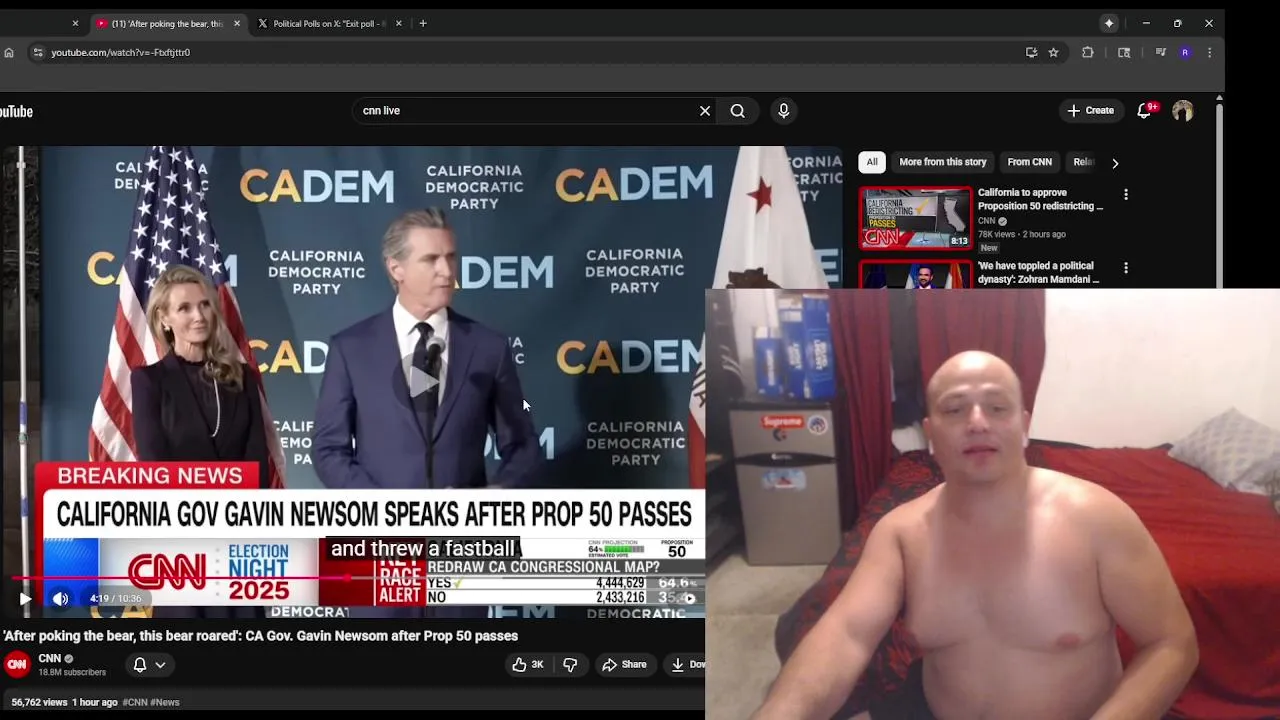Open CNN channel avatar

coord(17,664)
